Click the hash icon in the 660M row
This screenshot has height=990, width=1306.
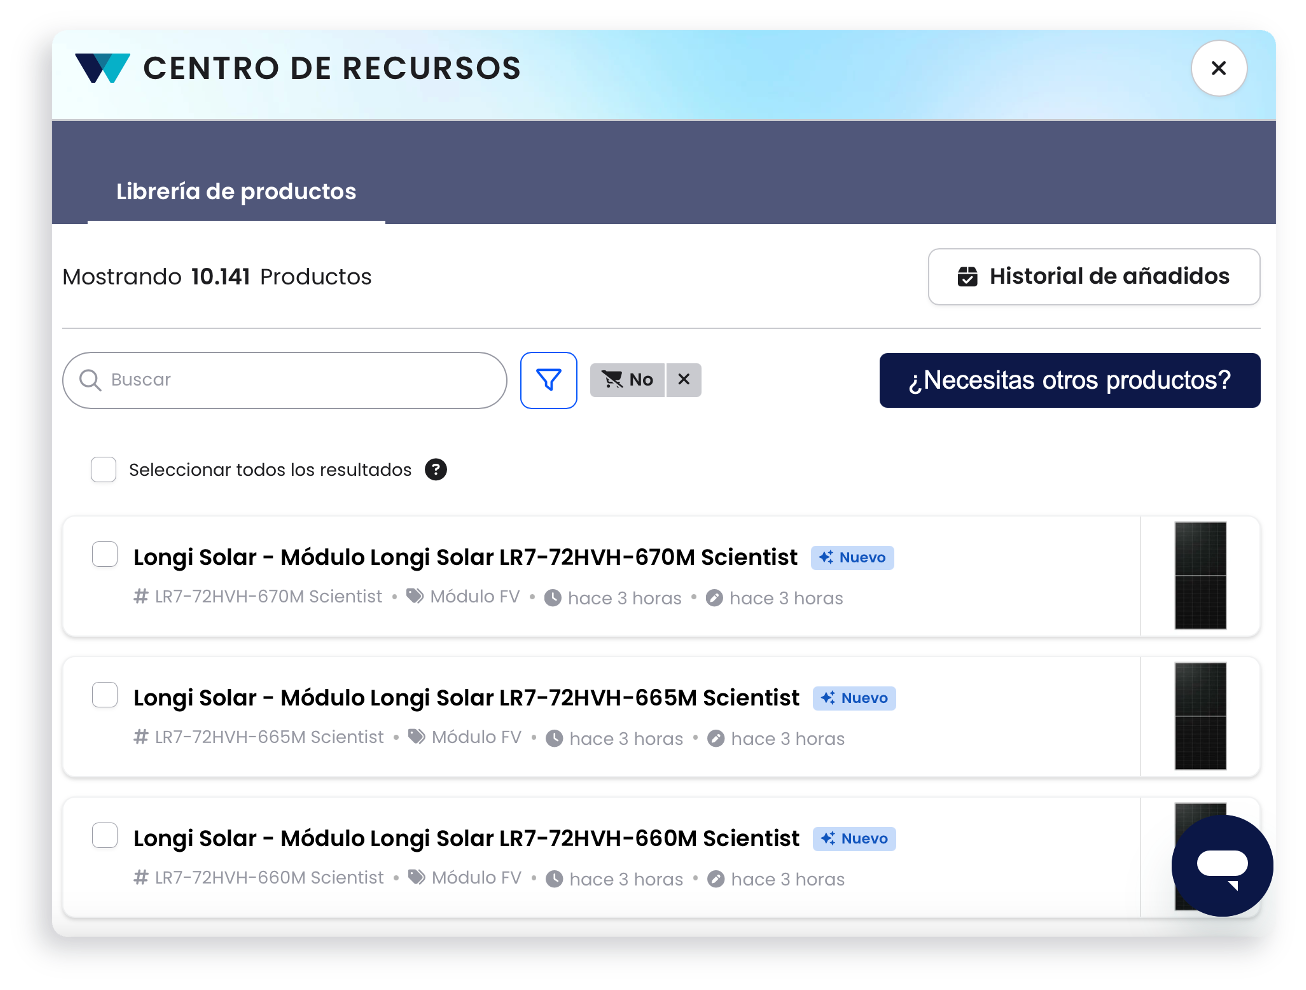pos(141,877)
